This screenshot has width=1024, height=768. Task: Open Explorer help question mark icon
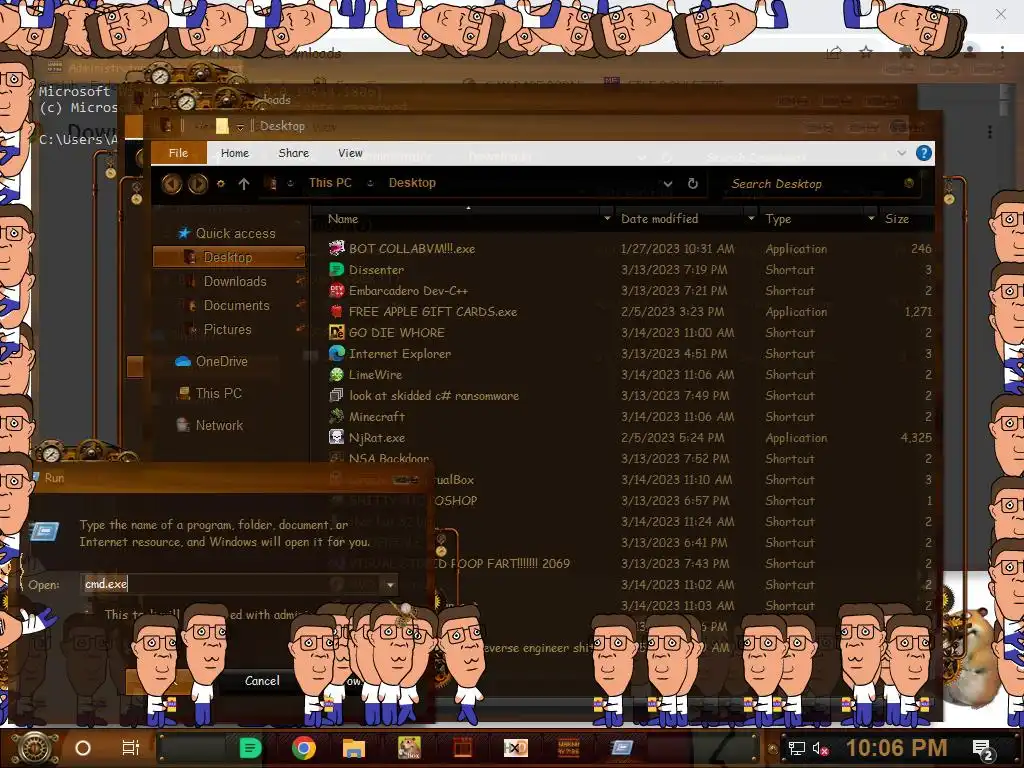(923, 153)
